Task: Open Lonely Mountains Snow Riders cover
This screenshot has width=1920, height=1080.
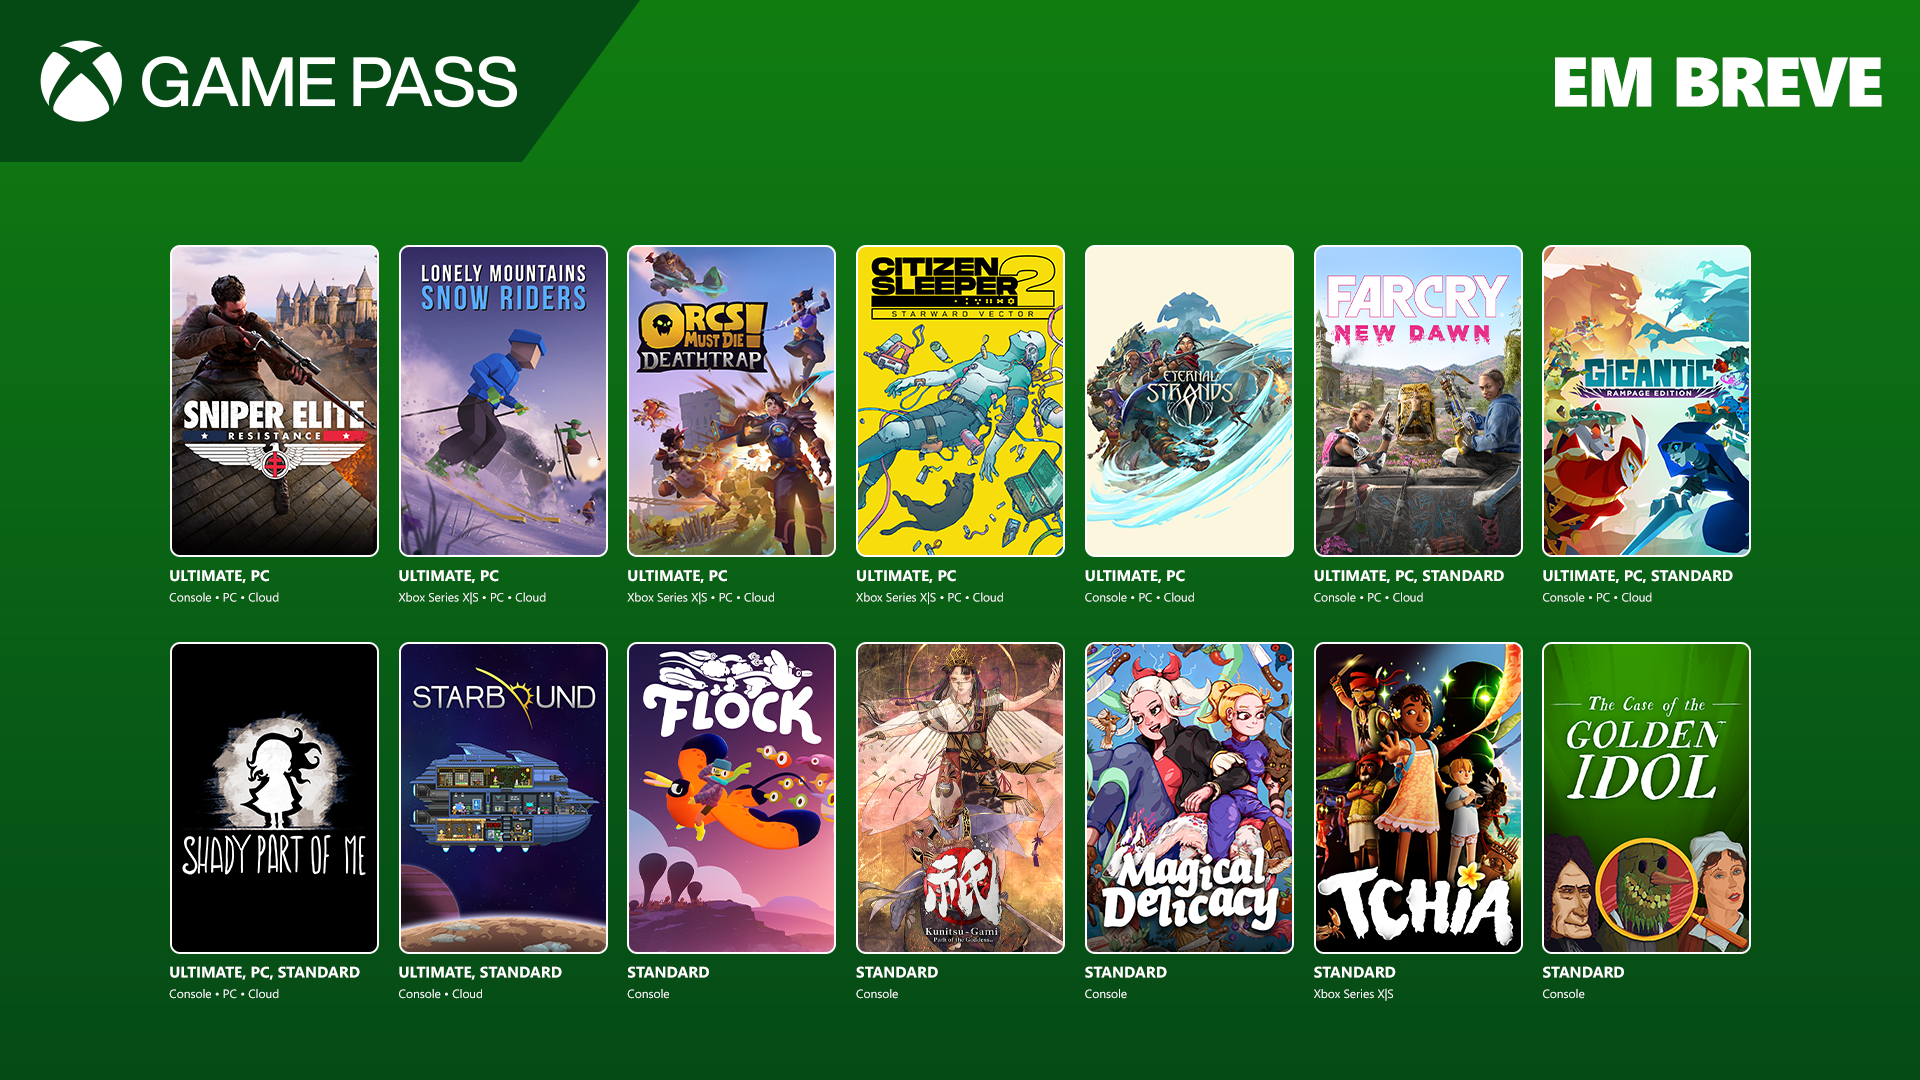Action: pyautogui.click(x=503, y=401)
